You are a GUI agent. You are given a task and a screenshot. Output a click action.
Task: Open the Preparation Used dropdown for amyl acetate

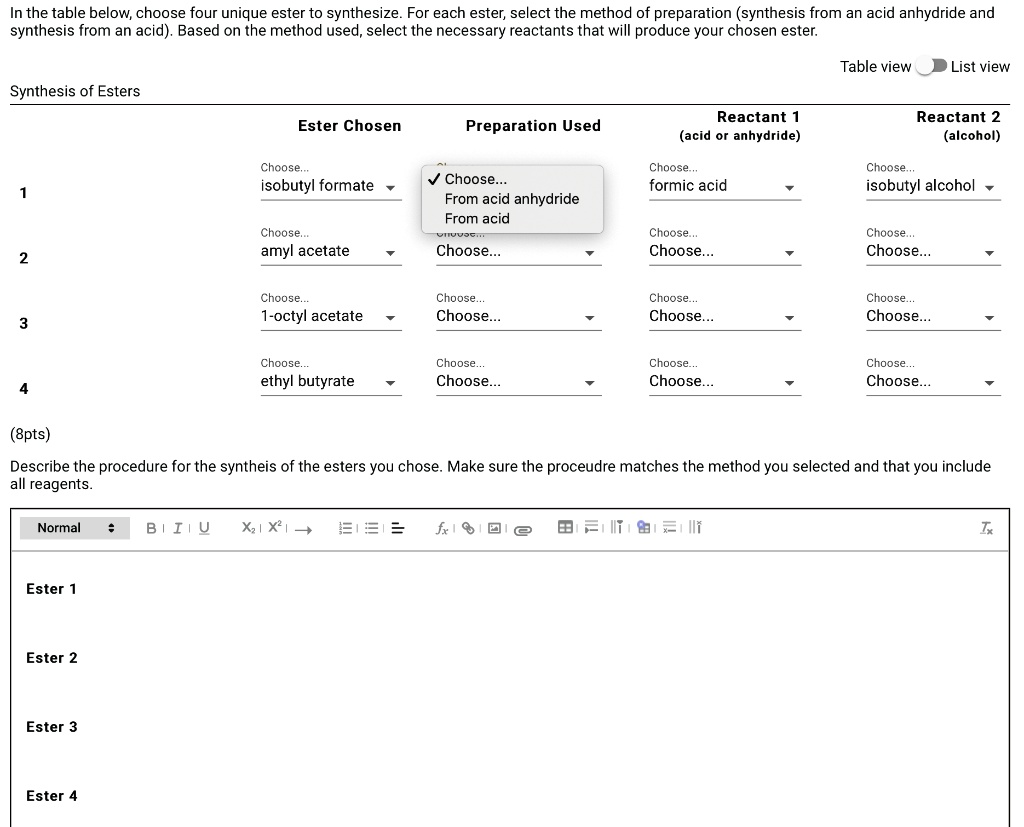[517, 251]
